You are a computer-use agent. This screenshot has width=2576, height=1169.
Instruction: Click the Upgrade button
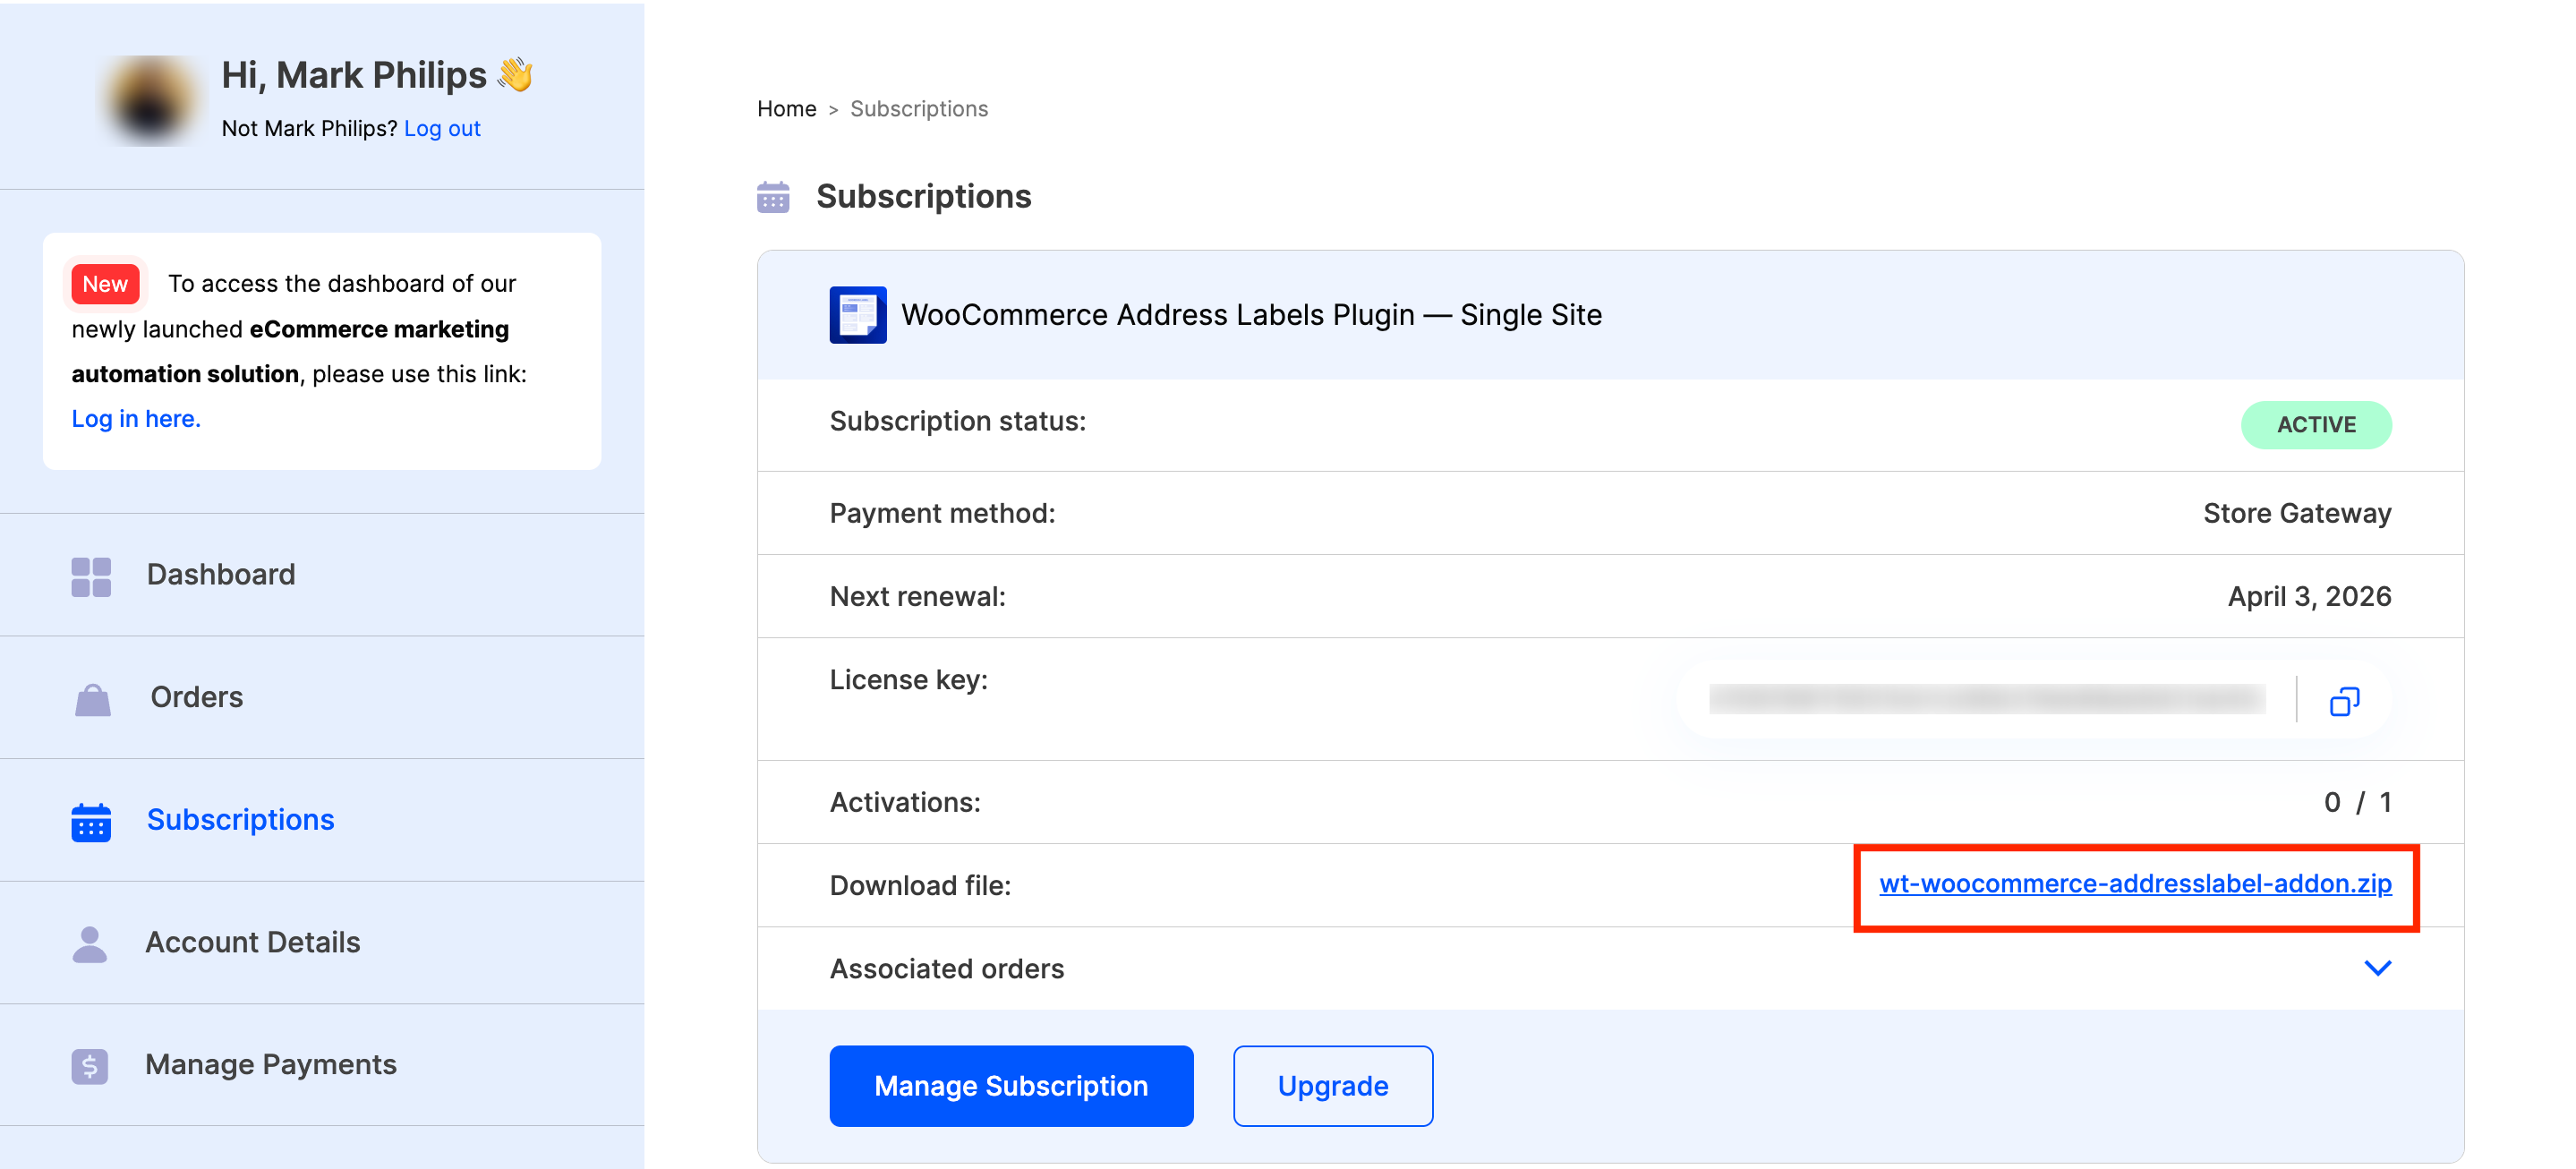[1333, 1086]
